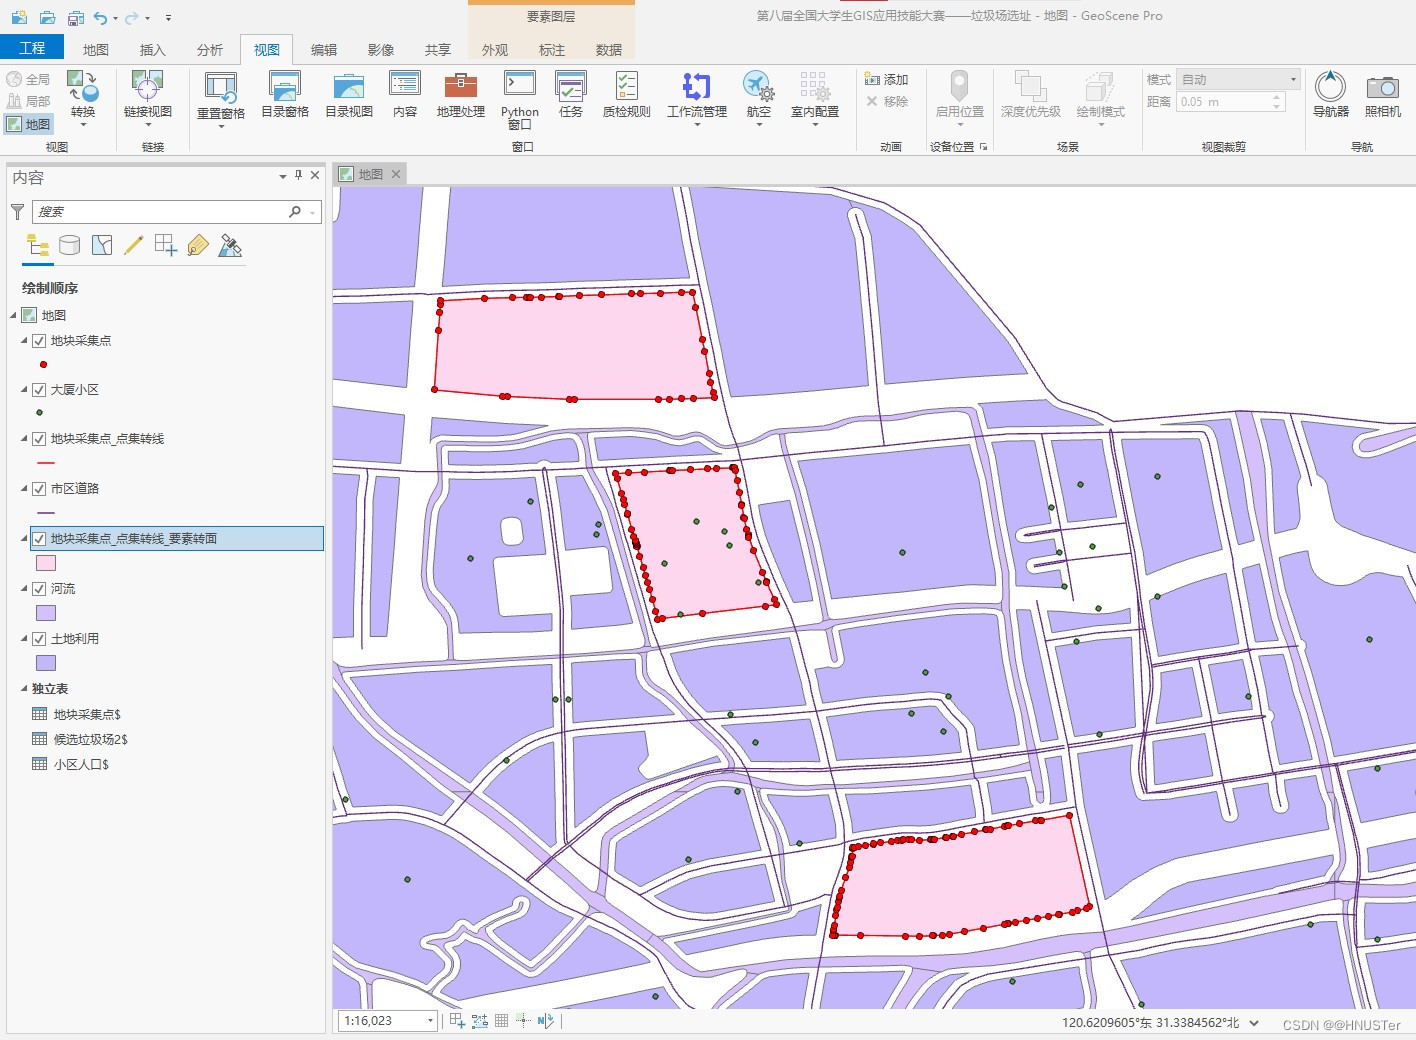This screenshot has width=1416, height=1040.
Task: Click the 添加 add animation button
Action: coord(887,79)
